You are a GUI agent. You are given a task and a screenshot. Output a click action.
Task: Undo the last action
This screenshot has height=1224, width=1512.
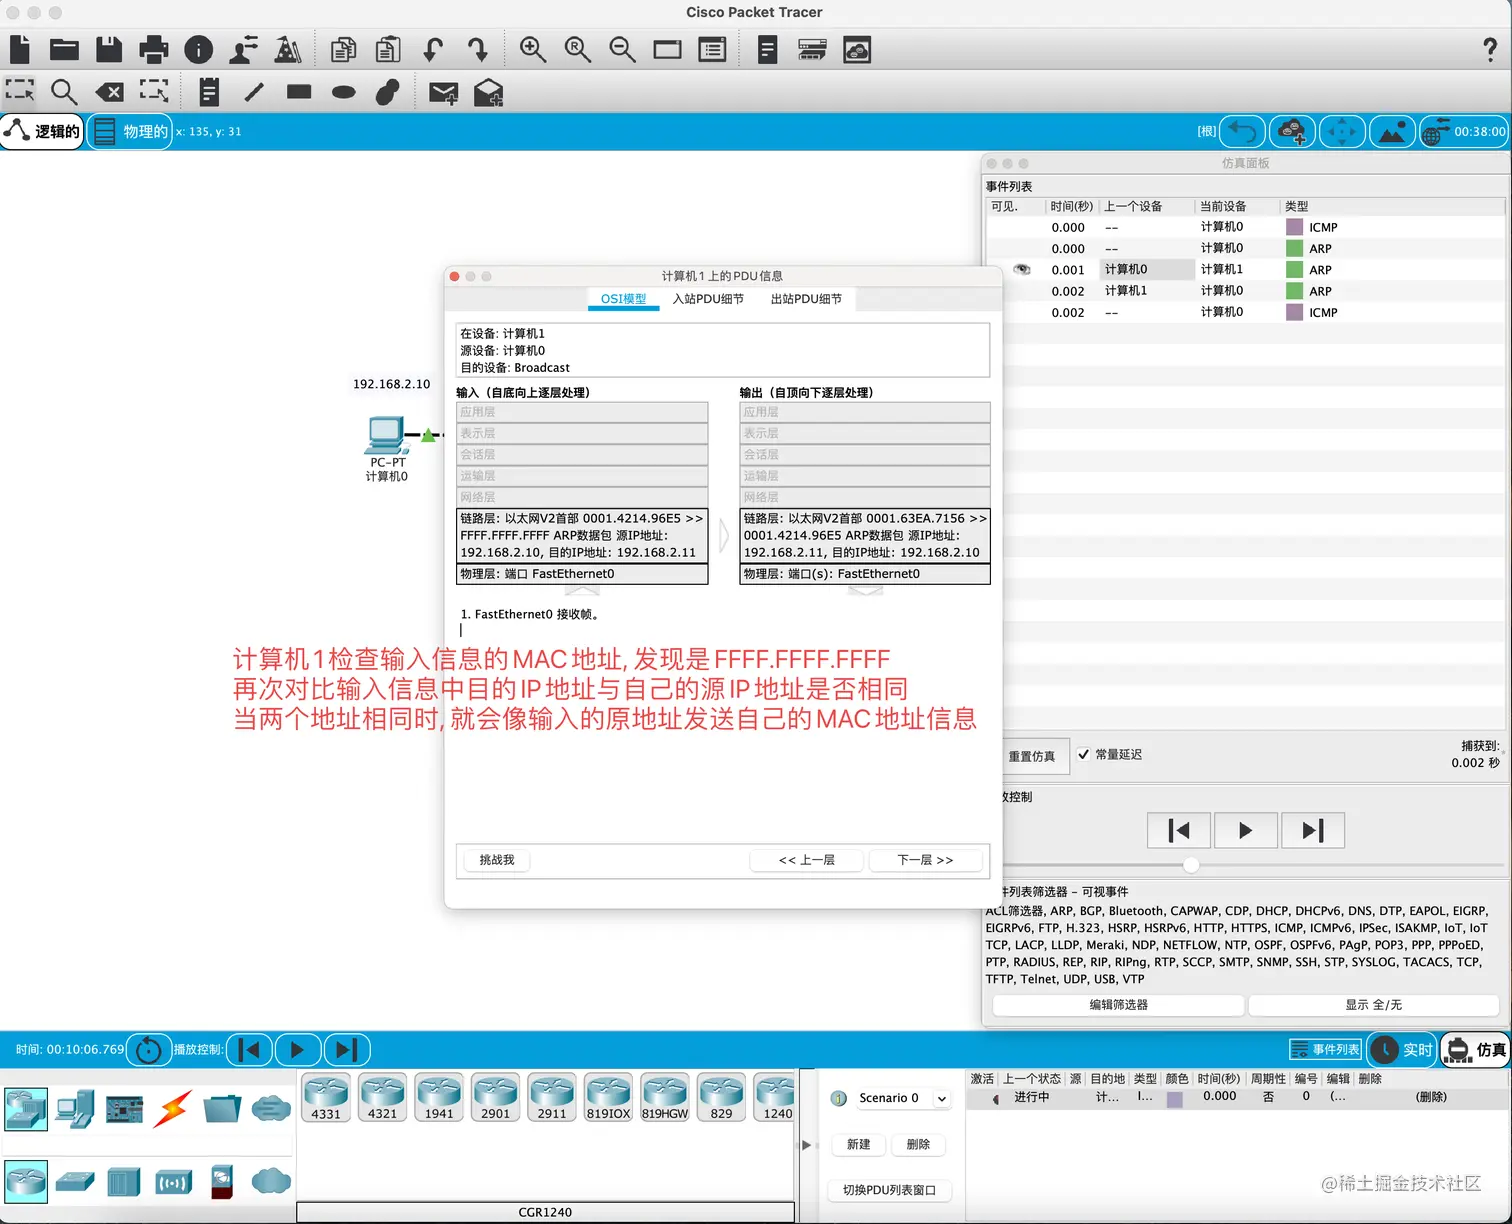(433, 49)
